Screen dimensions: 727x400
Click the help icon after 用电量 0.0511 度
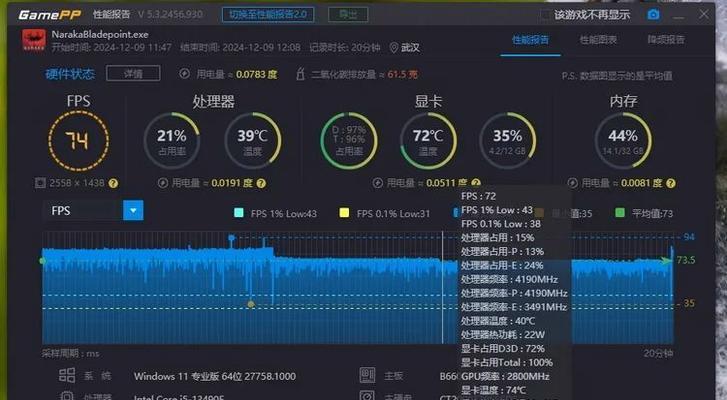(x=476, y=183)
